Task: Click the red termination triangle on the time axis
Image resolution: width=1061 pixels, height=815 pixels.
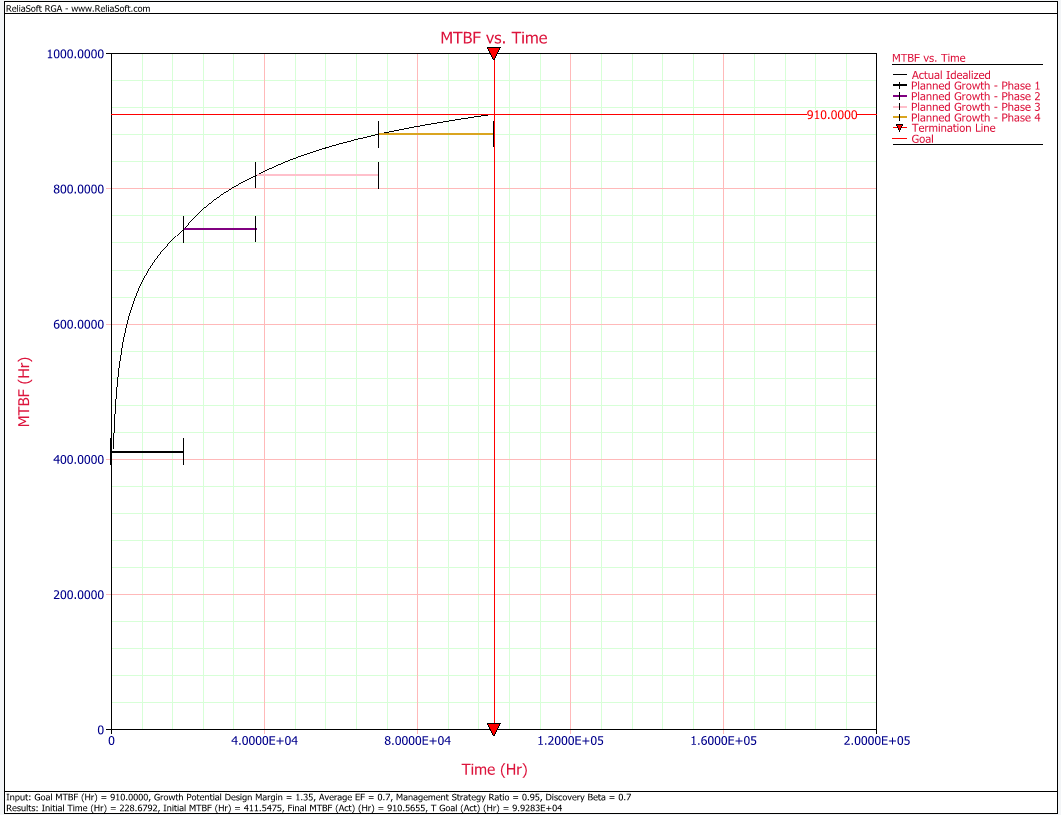Action: [493, 729]
